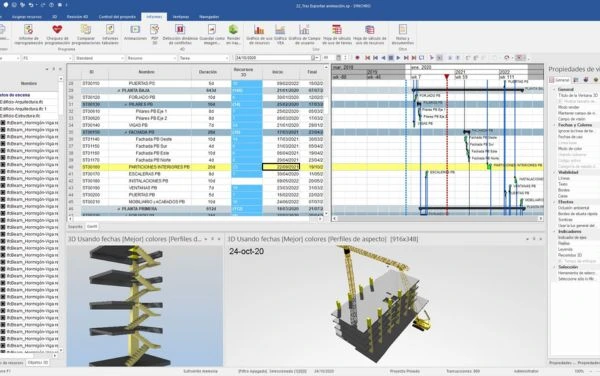Open the Ventanas ribbon tab

pyautogui.click(x=181, y=17)
